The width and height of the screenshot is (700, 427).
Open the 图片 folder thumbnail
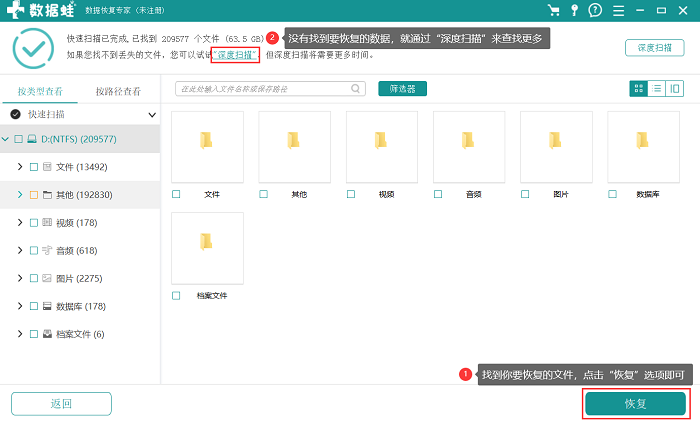pyautogui.click(x=556, y=147)
